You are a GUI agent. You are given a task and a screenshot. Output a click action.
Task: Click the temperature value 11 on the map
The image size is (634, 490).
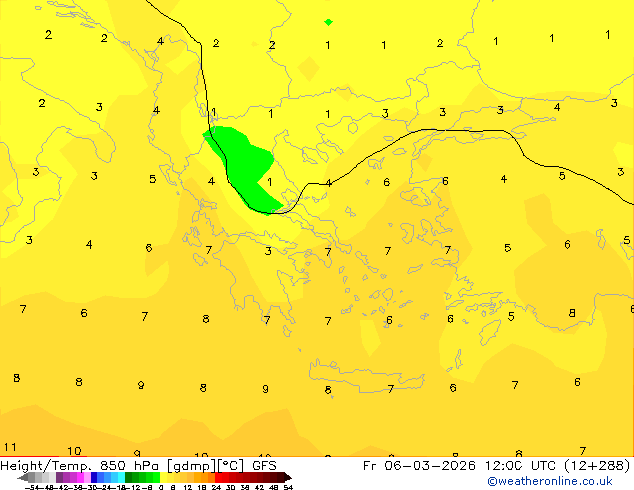pos(10,447)
